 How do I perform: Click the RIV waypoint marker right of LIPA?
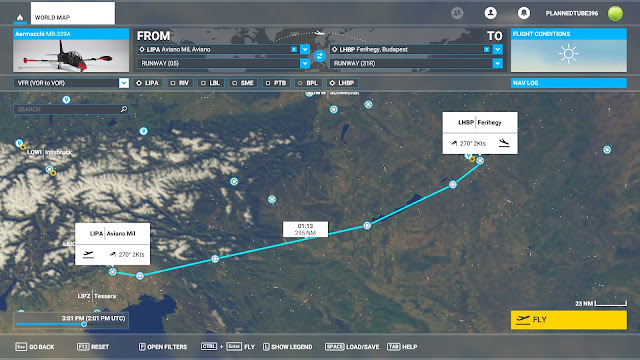[x=140, y=276]
